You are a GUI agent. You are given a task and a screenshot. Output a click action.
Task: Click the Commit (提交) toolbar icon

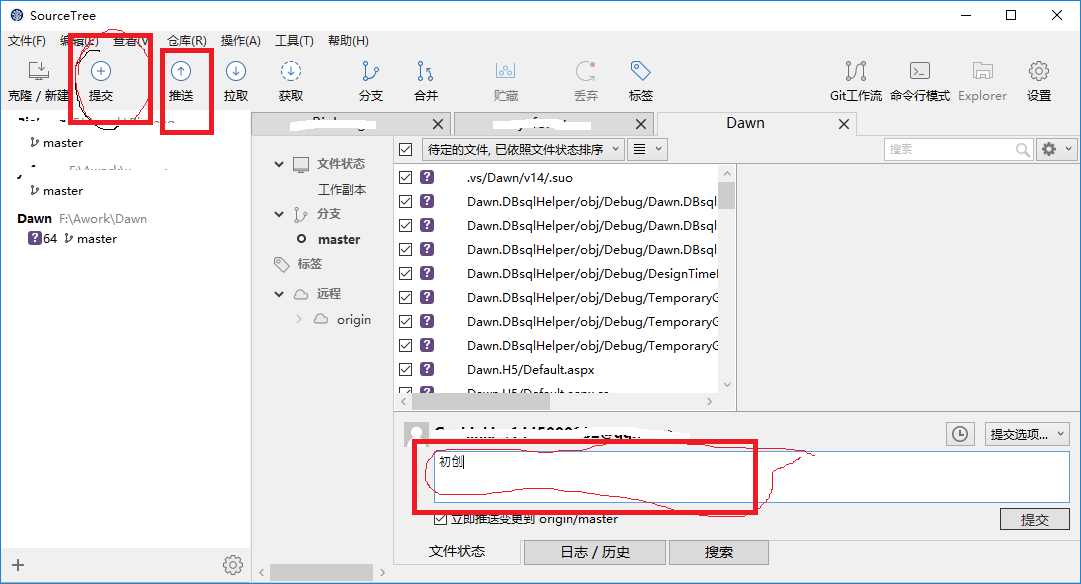click(x=101, y=71)
